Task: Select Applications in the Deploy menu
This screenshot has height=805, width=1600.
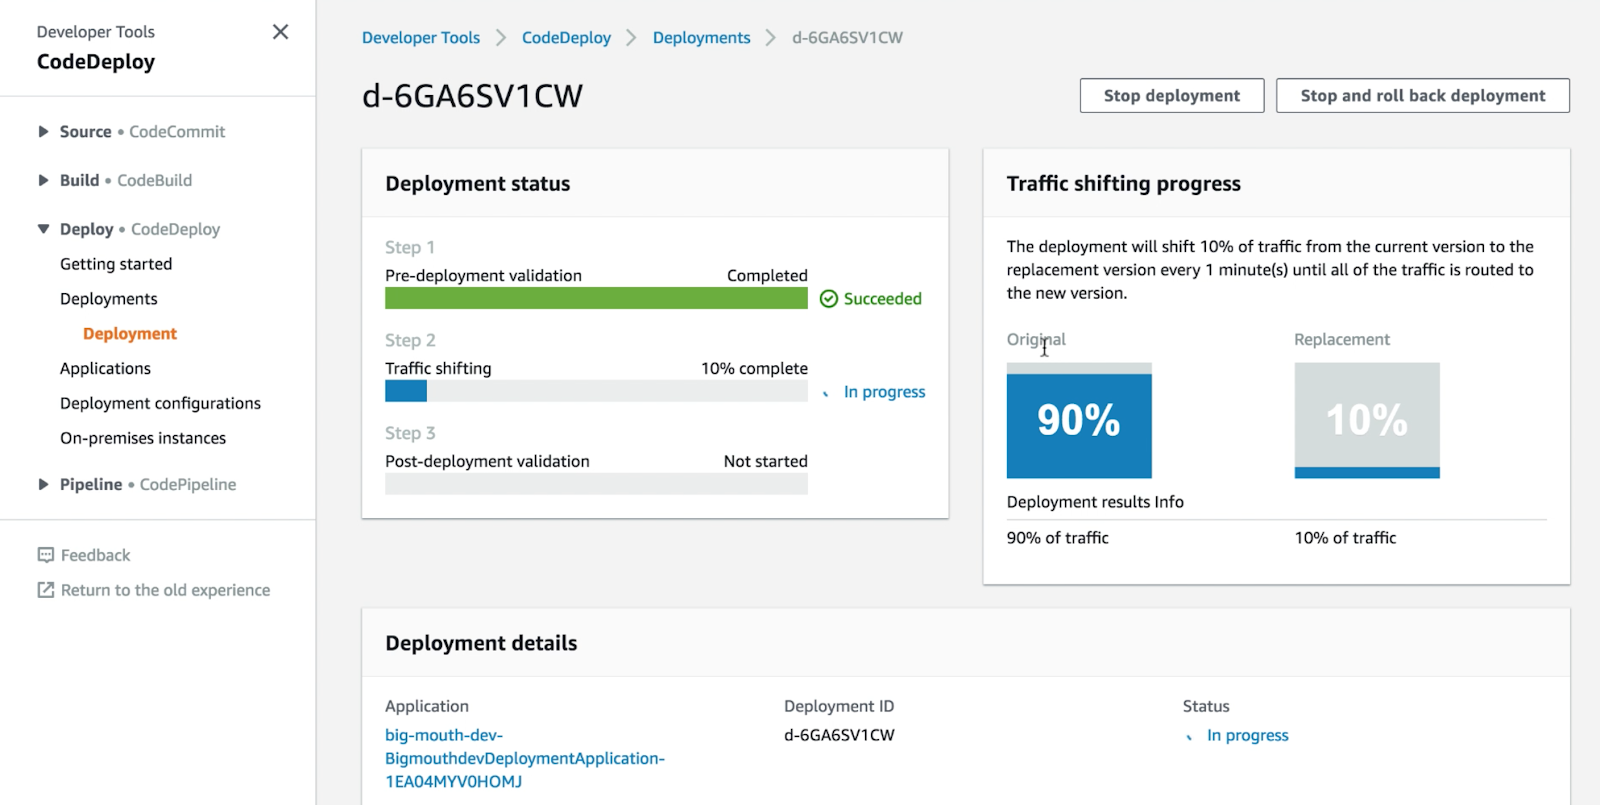Action: click(x=105, y=368)
